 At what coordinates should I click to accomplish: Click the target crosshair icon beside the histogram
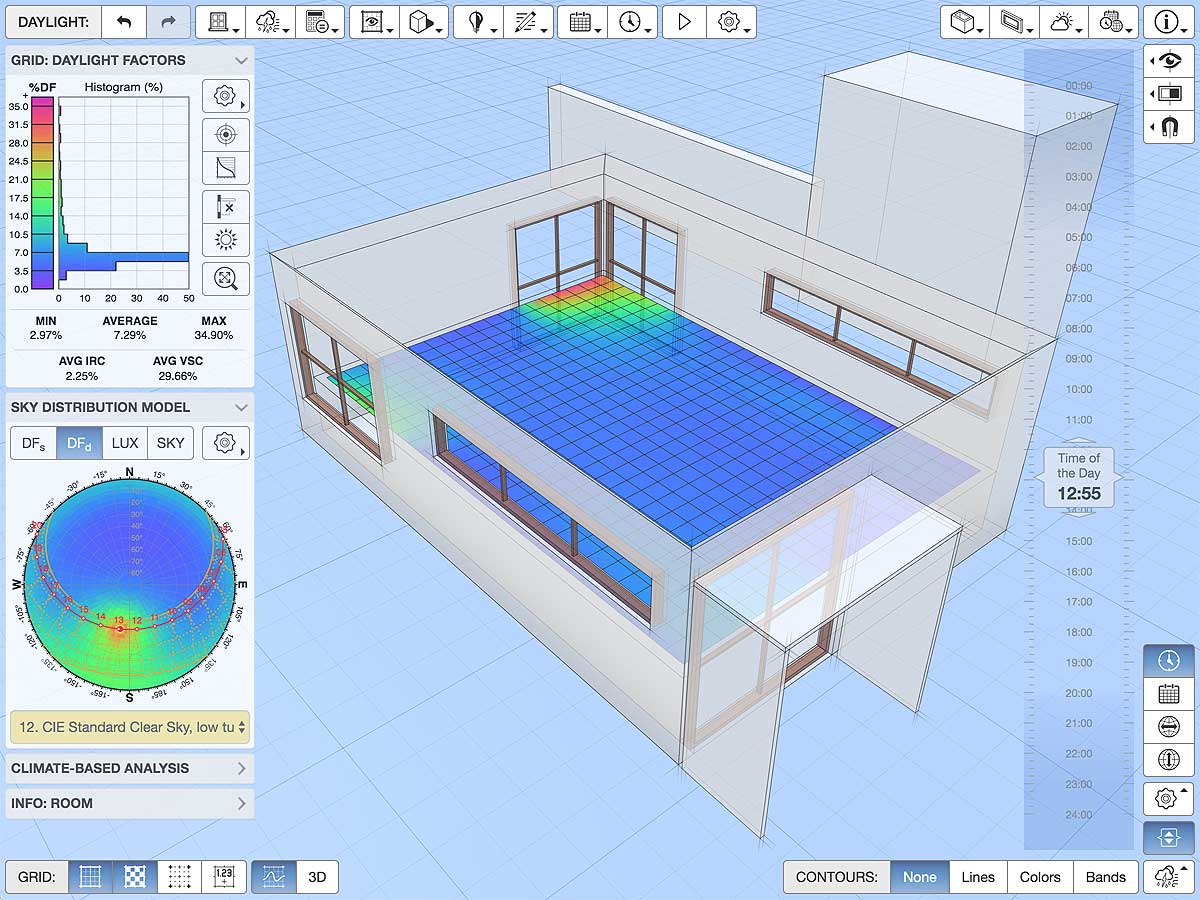226,134
